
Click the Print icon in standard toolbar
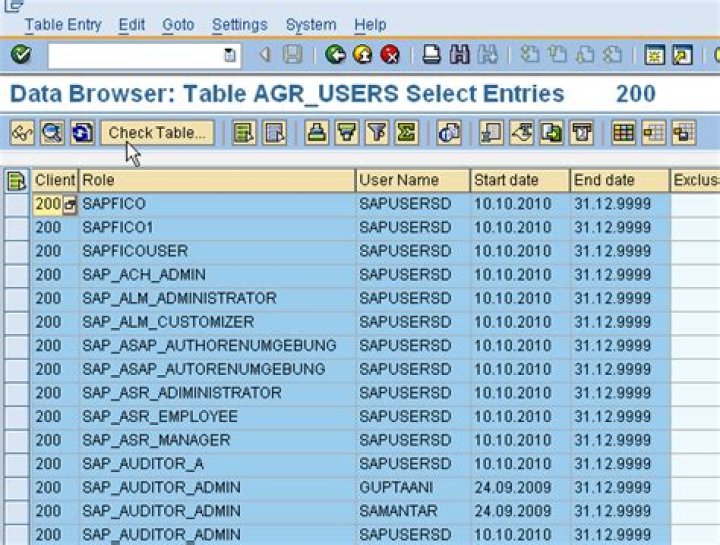coord(432,55)
